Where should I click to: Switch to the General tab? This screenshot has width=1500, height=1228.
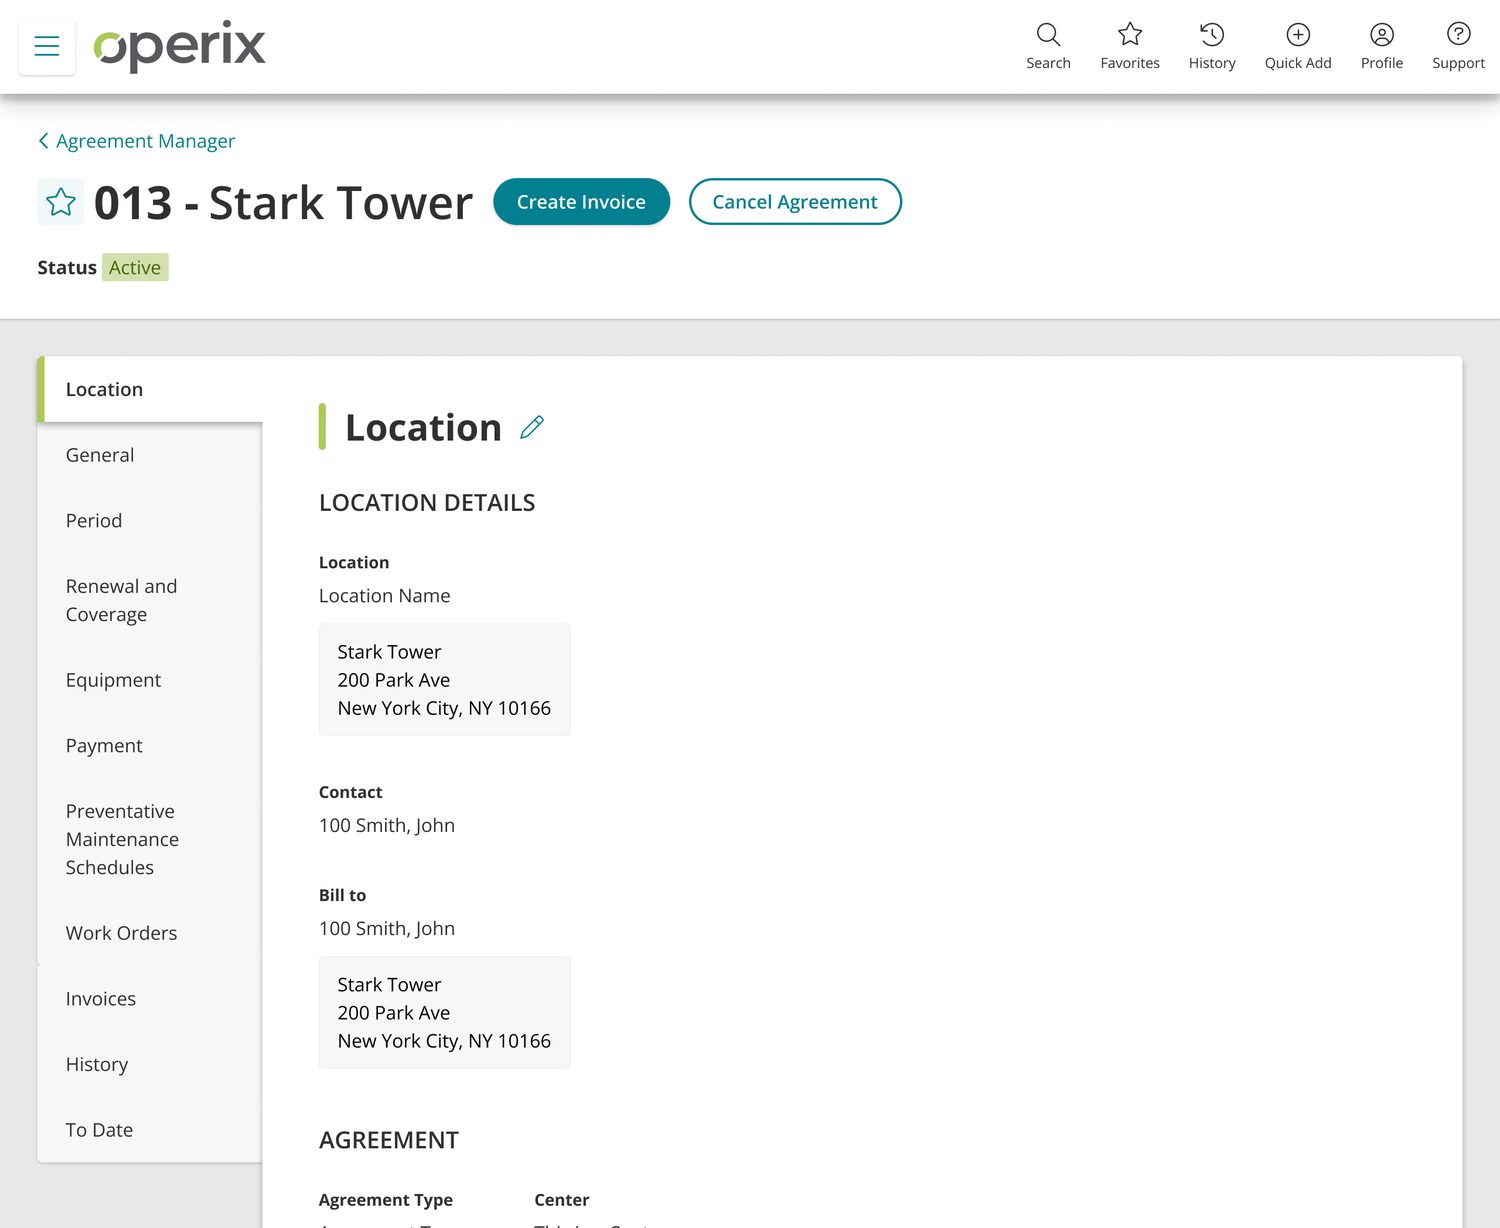[x=150, y=455]
